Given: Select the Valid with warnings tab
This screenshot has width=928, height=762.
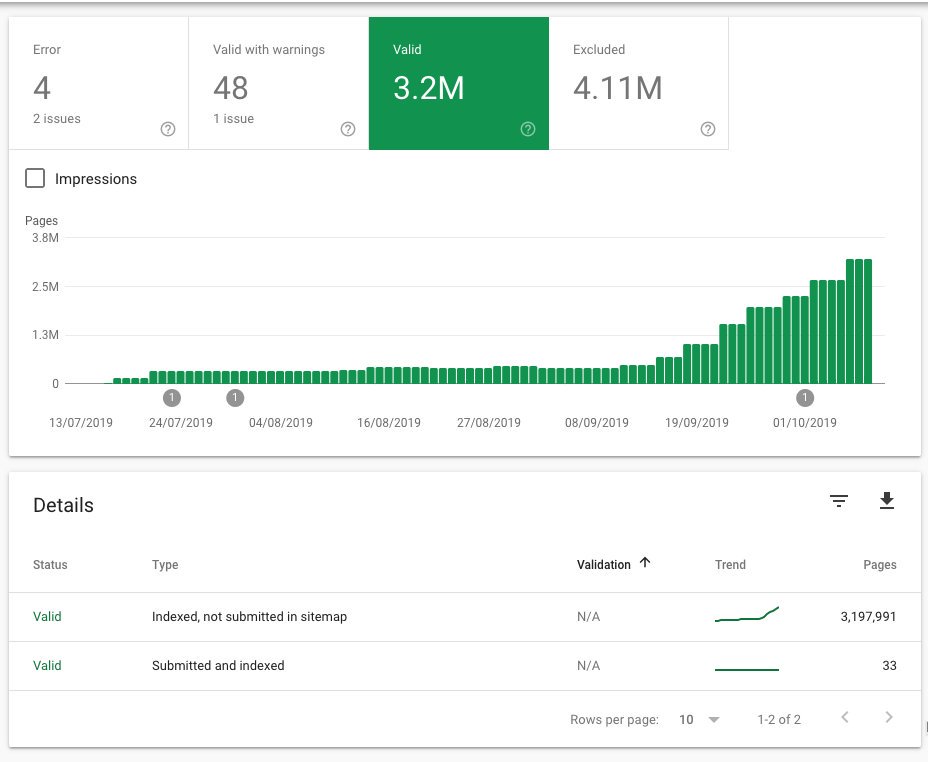Looking at the screenshot, I should [279, 83].
